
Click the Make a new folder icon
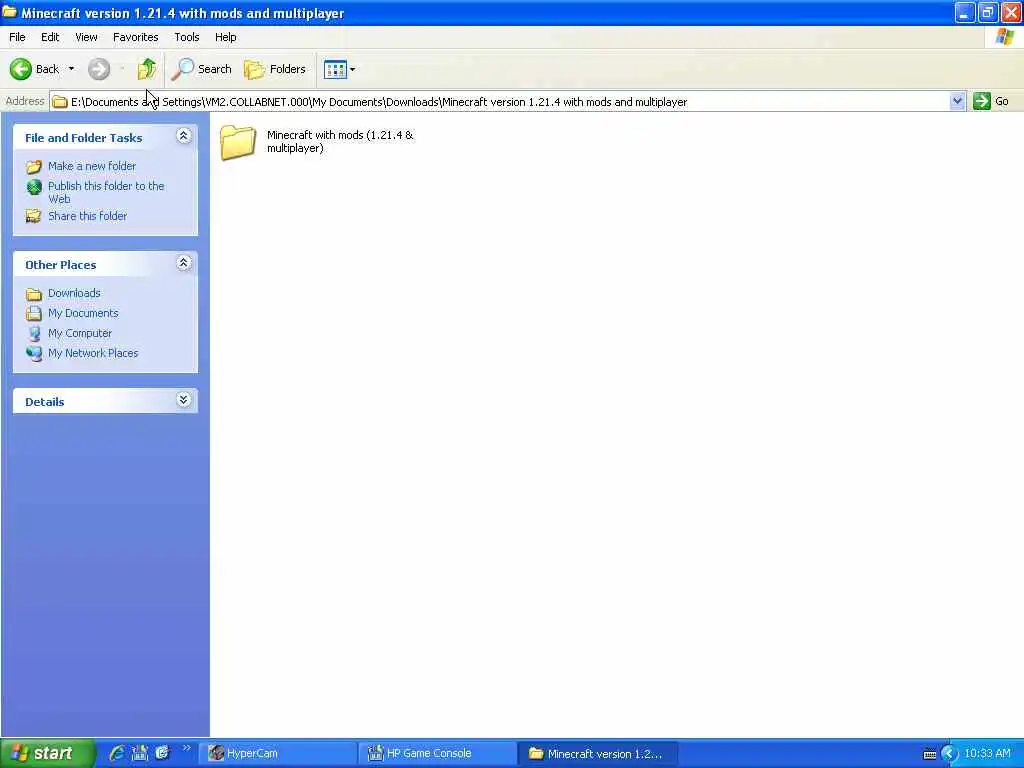[x=34, y=167]
